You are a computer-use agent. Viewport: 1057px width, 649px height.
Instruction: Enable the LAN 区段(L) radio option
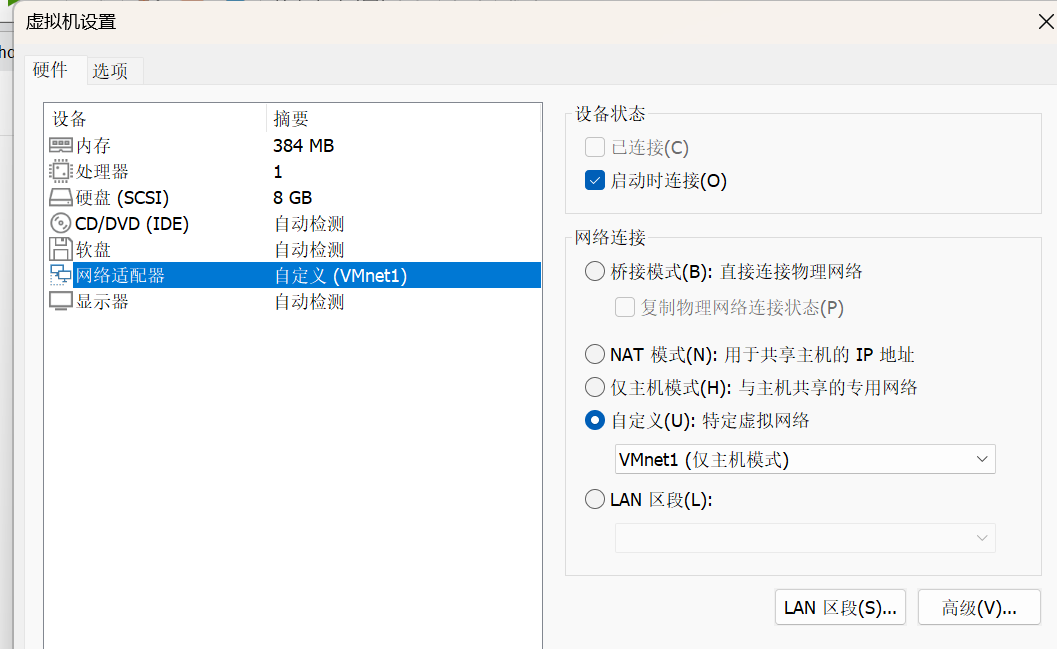point(595,499)
